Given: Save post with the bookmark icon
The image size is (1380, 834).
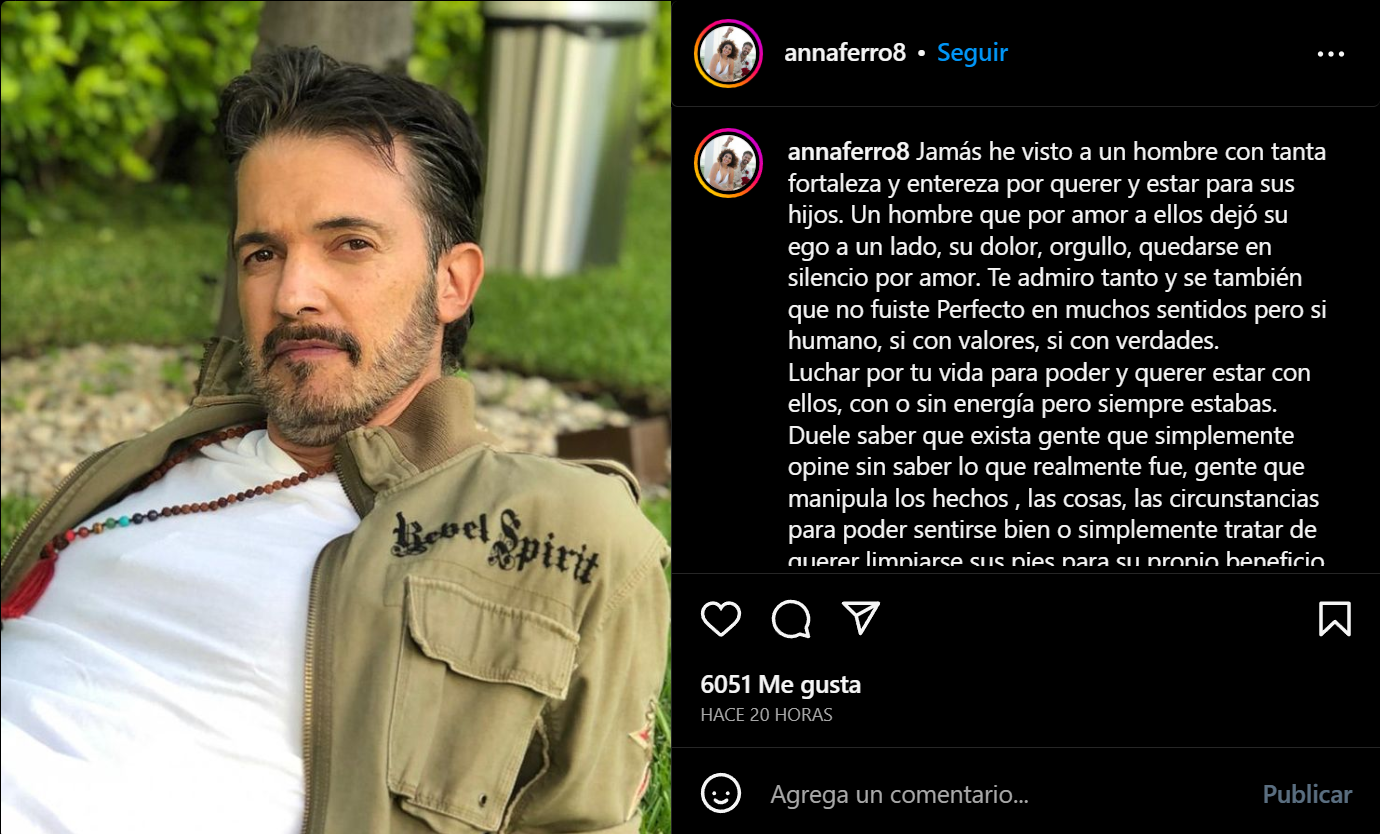Looking at the screenshot, I should [1335, 619].
